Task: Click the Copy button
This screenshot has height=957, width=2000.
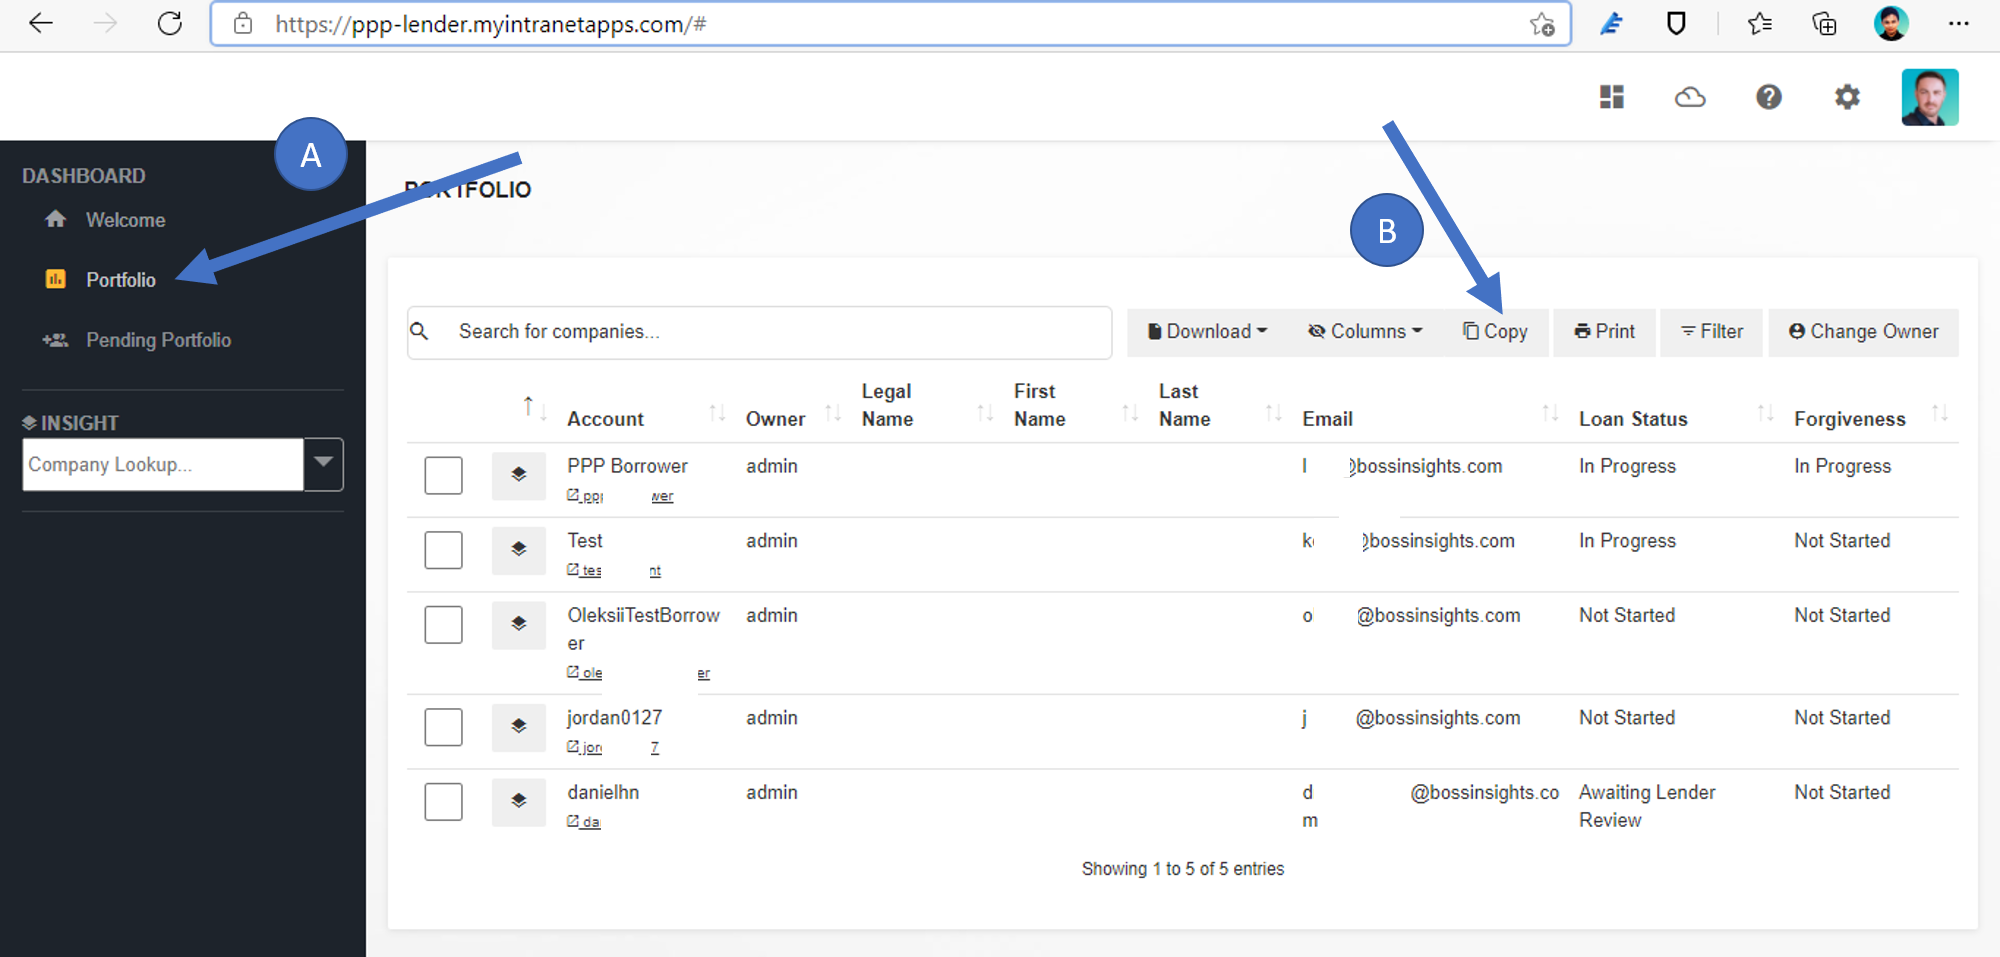Action: (x=1495, y=332)
